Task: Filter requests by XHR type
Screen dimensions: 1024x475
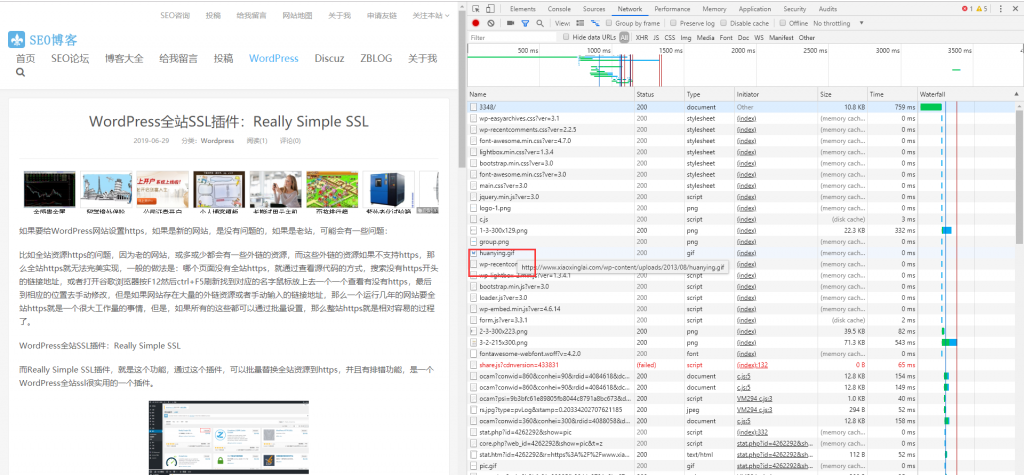Action: (642, 37)
